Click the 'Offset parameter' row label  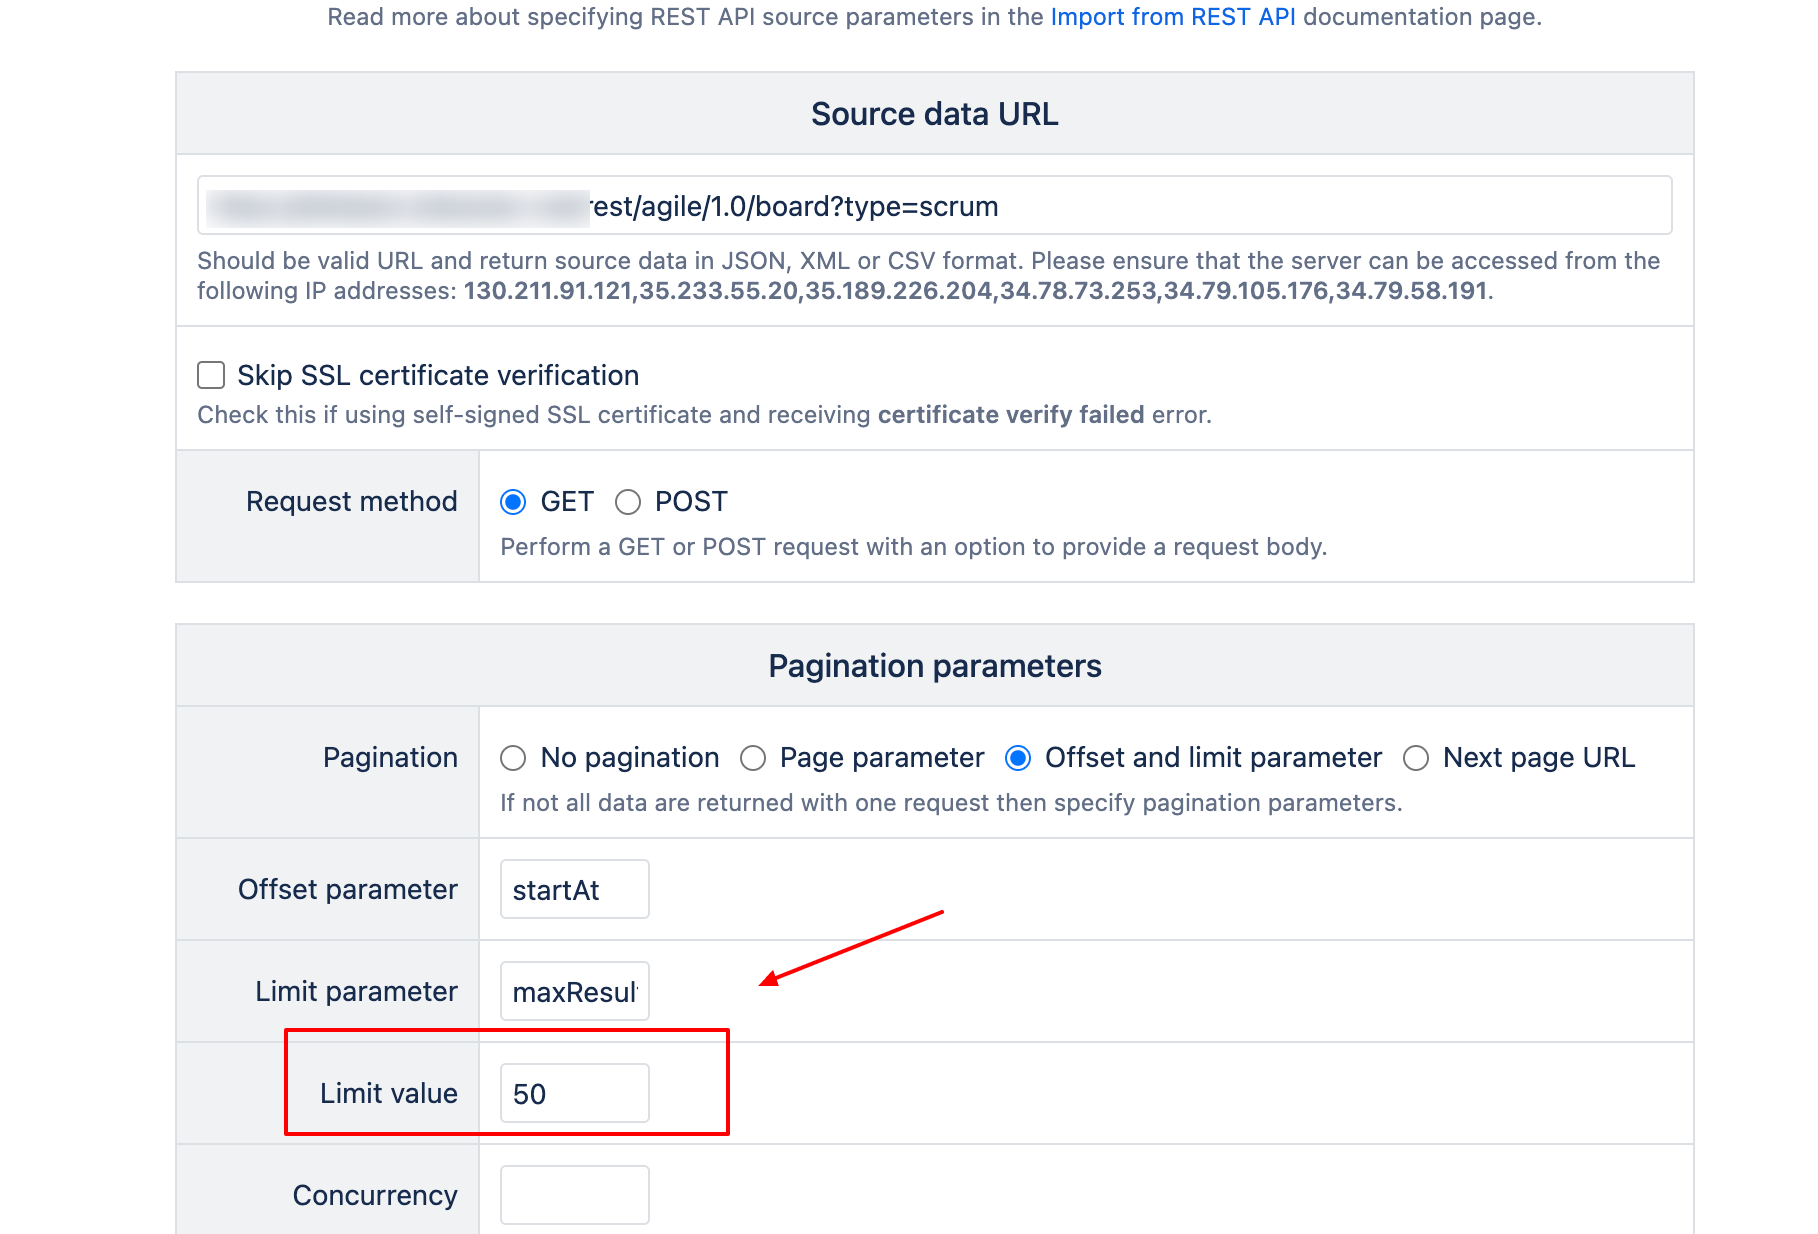(x=347, y=890)
